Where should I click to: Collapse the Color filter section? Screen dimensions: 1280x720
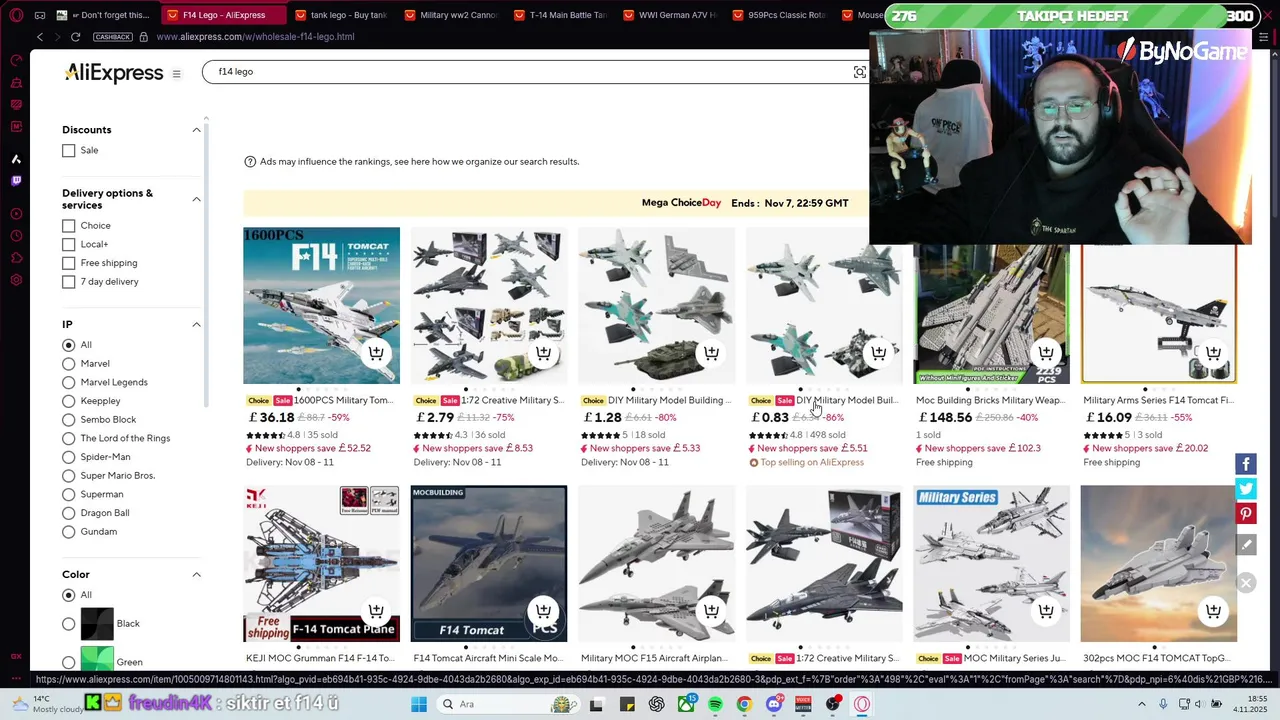(196, 575)
